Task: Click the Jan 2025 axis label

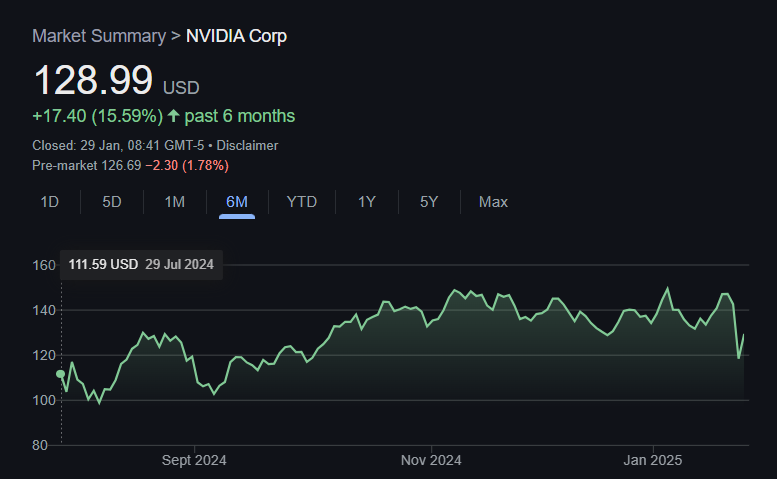Action: [x=653, y=460]
